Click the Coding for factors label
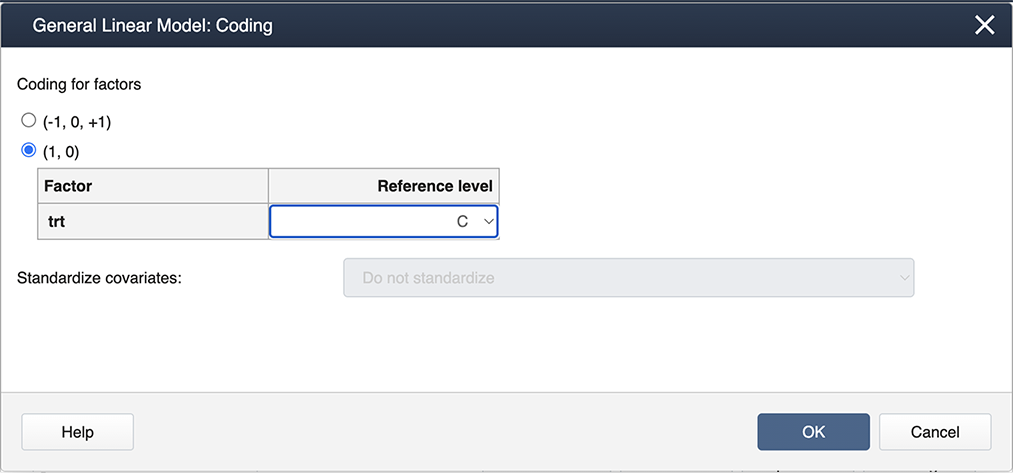 pyautogui.click(x=79, y=84)
